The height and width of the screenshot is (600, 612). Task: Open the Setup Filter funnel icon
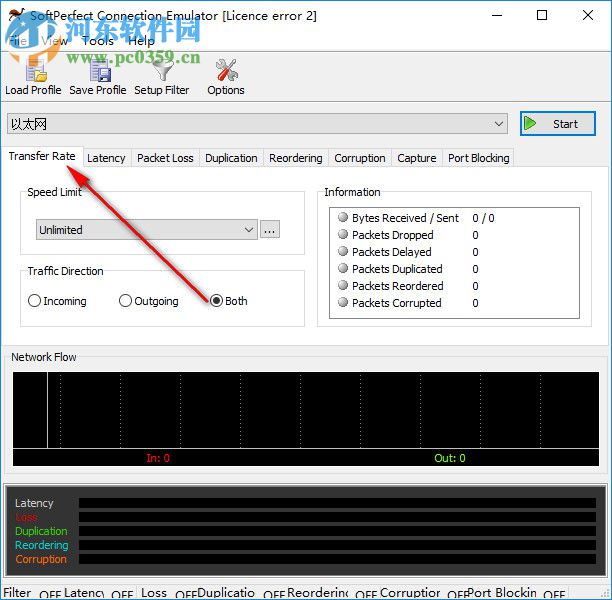click(163, 70)
